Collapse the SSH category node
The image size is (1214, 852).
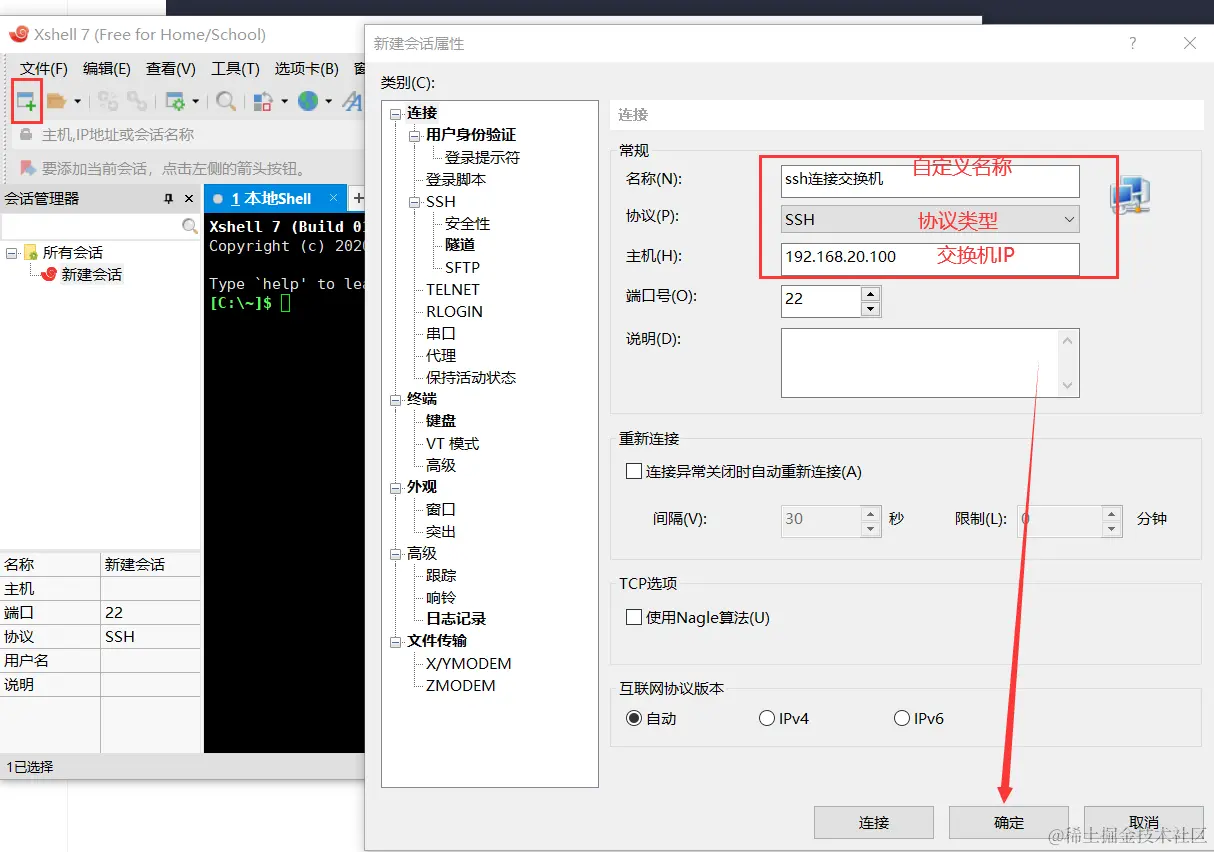415,202
